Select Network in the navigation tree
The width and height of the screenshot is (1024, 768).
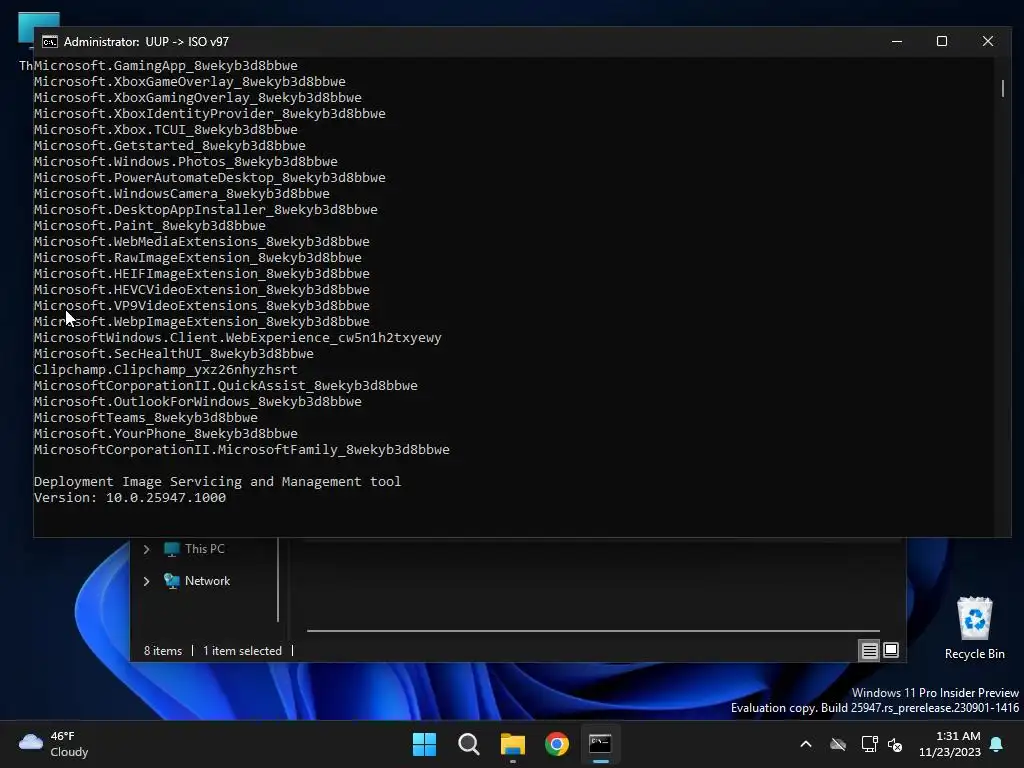tap(207, 581)
